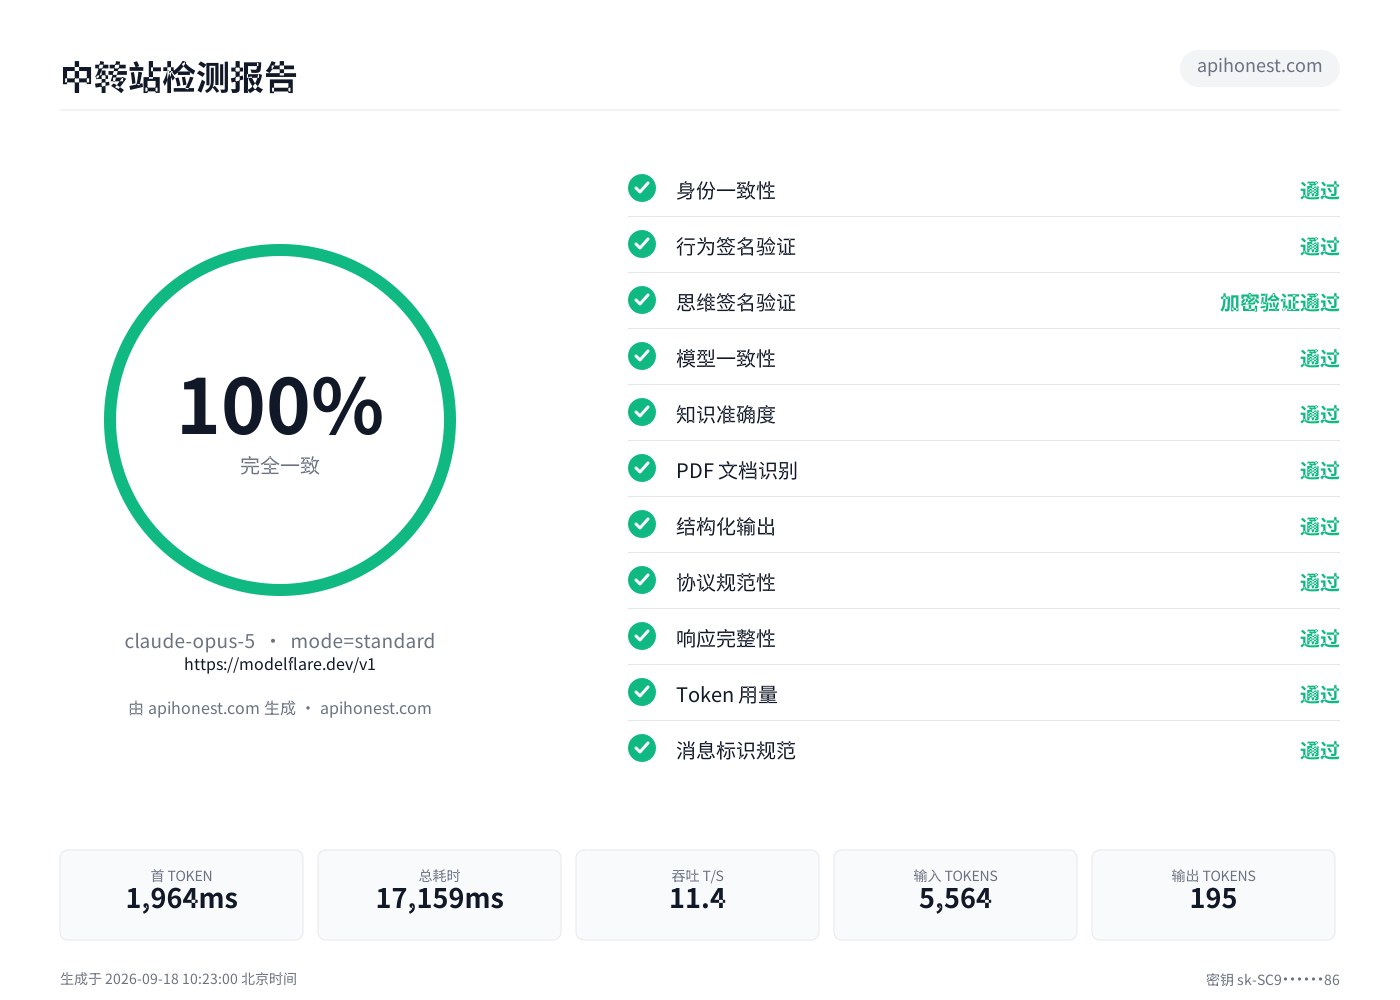Click the 100% circular score gauge
1400x1000 pixels.
(x=280, y=420)
